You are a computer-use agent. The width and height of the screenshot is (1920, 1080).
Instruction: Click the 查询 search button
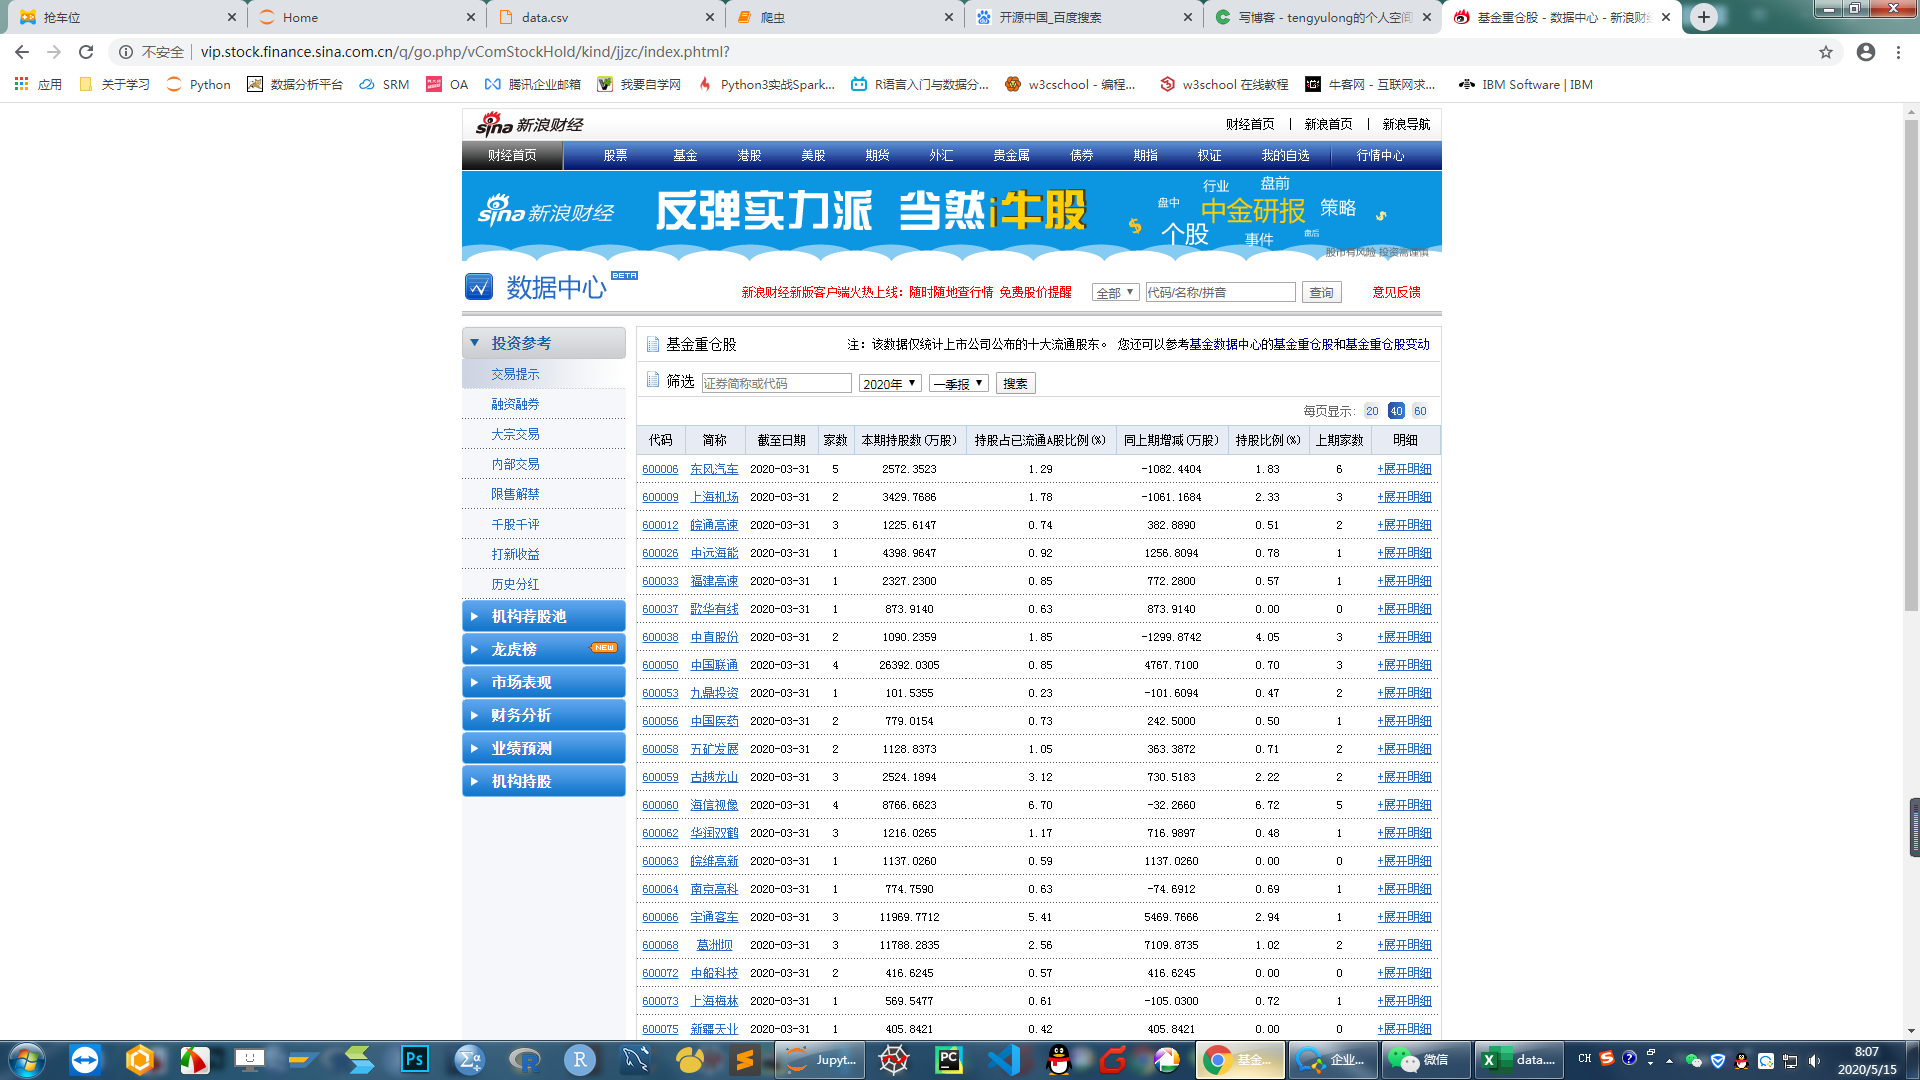pos(1321,292)
